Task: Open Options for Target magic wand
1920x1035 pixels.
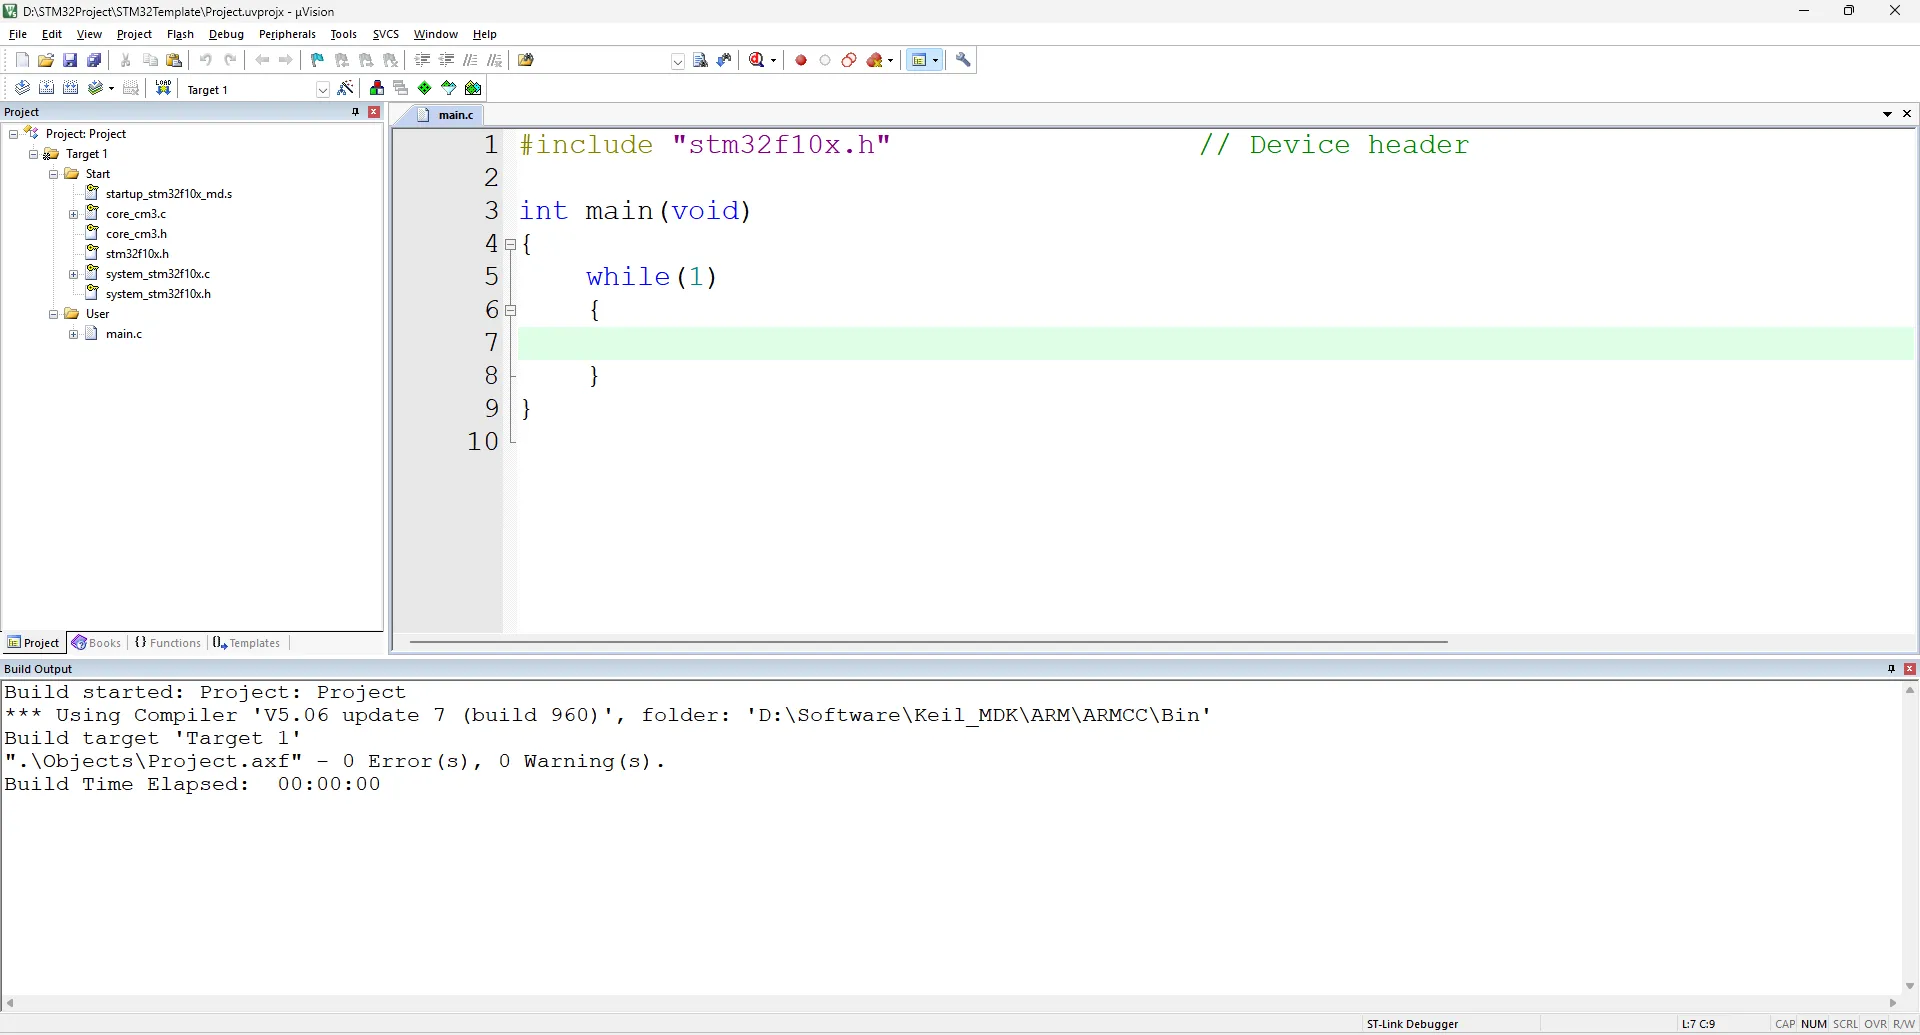Action: pyautogui.click(x=346, y=88)
